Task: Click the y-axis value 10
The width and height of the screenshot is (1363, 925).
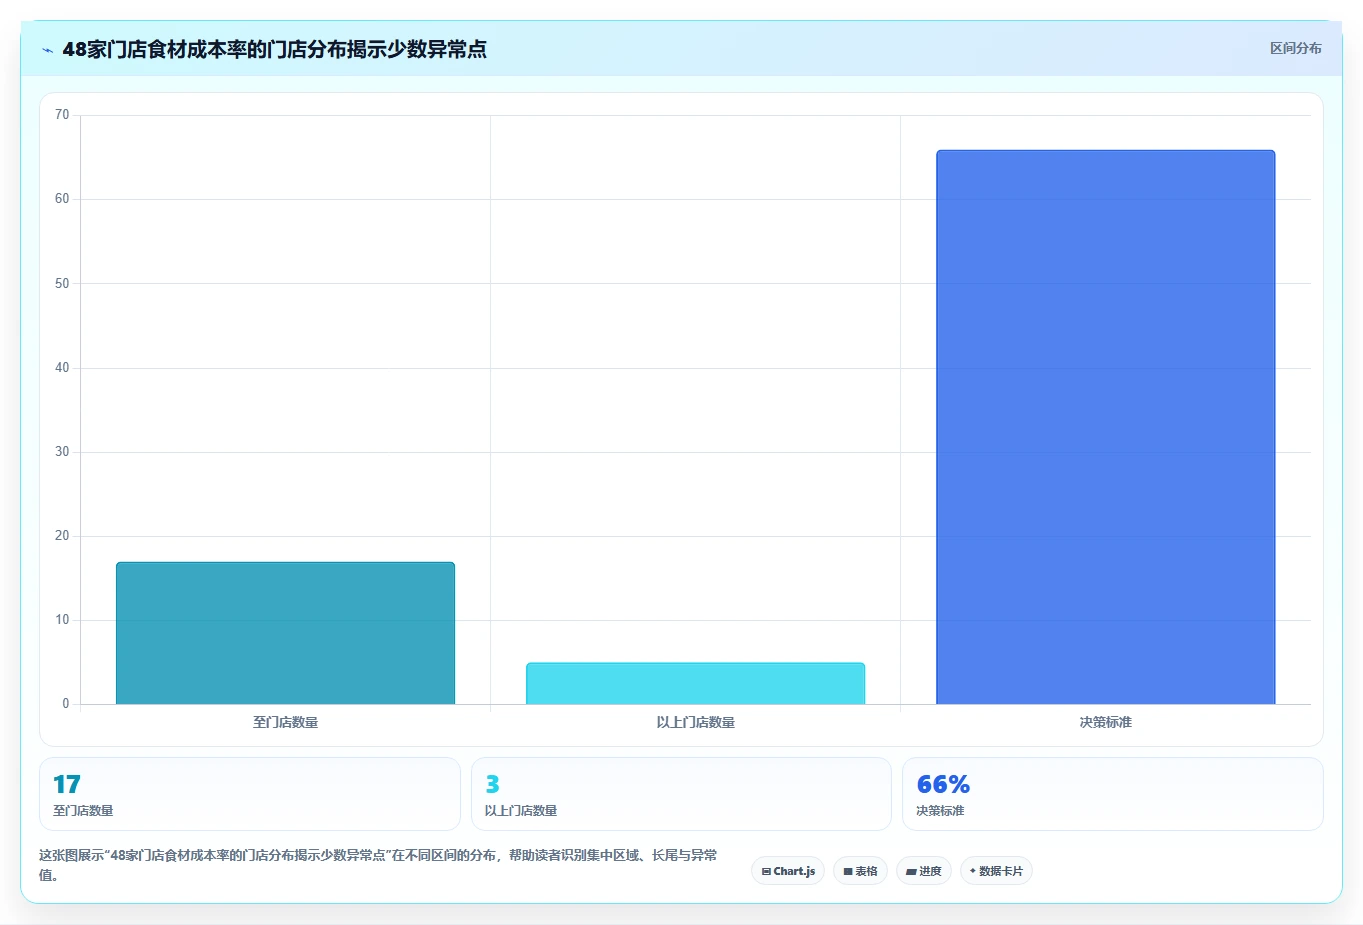Action: click(x=62, y=620)
